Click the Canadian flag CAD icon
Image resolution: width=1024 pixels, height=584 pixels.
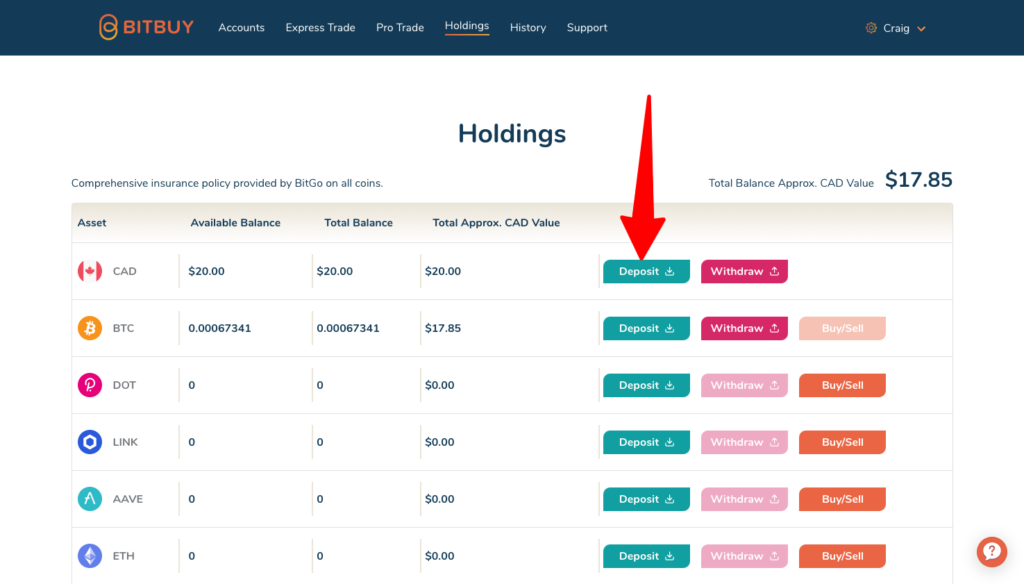point(90,271)
